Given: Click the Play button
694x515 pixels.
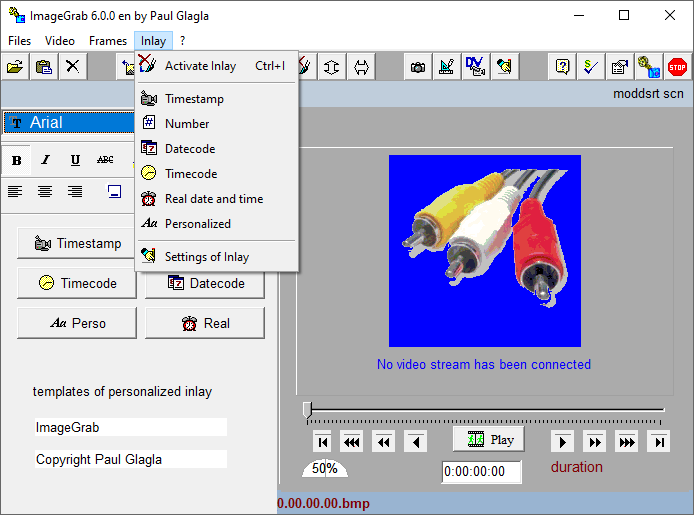Looking at the screenshot, I should (489, 439).
